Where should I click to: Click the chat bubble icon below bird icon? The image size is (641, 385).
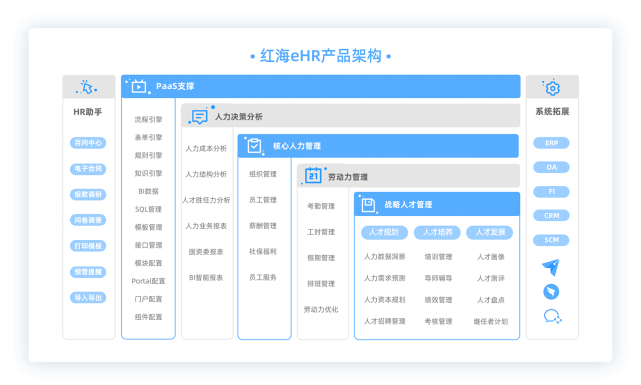click(x=552, y=316)
